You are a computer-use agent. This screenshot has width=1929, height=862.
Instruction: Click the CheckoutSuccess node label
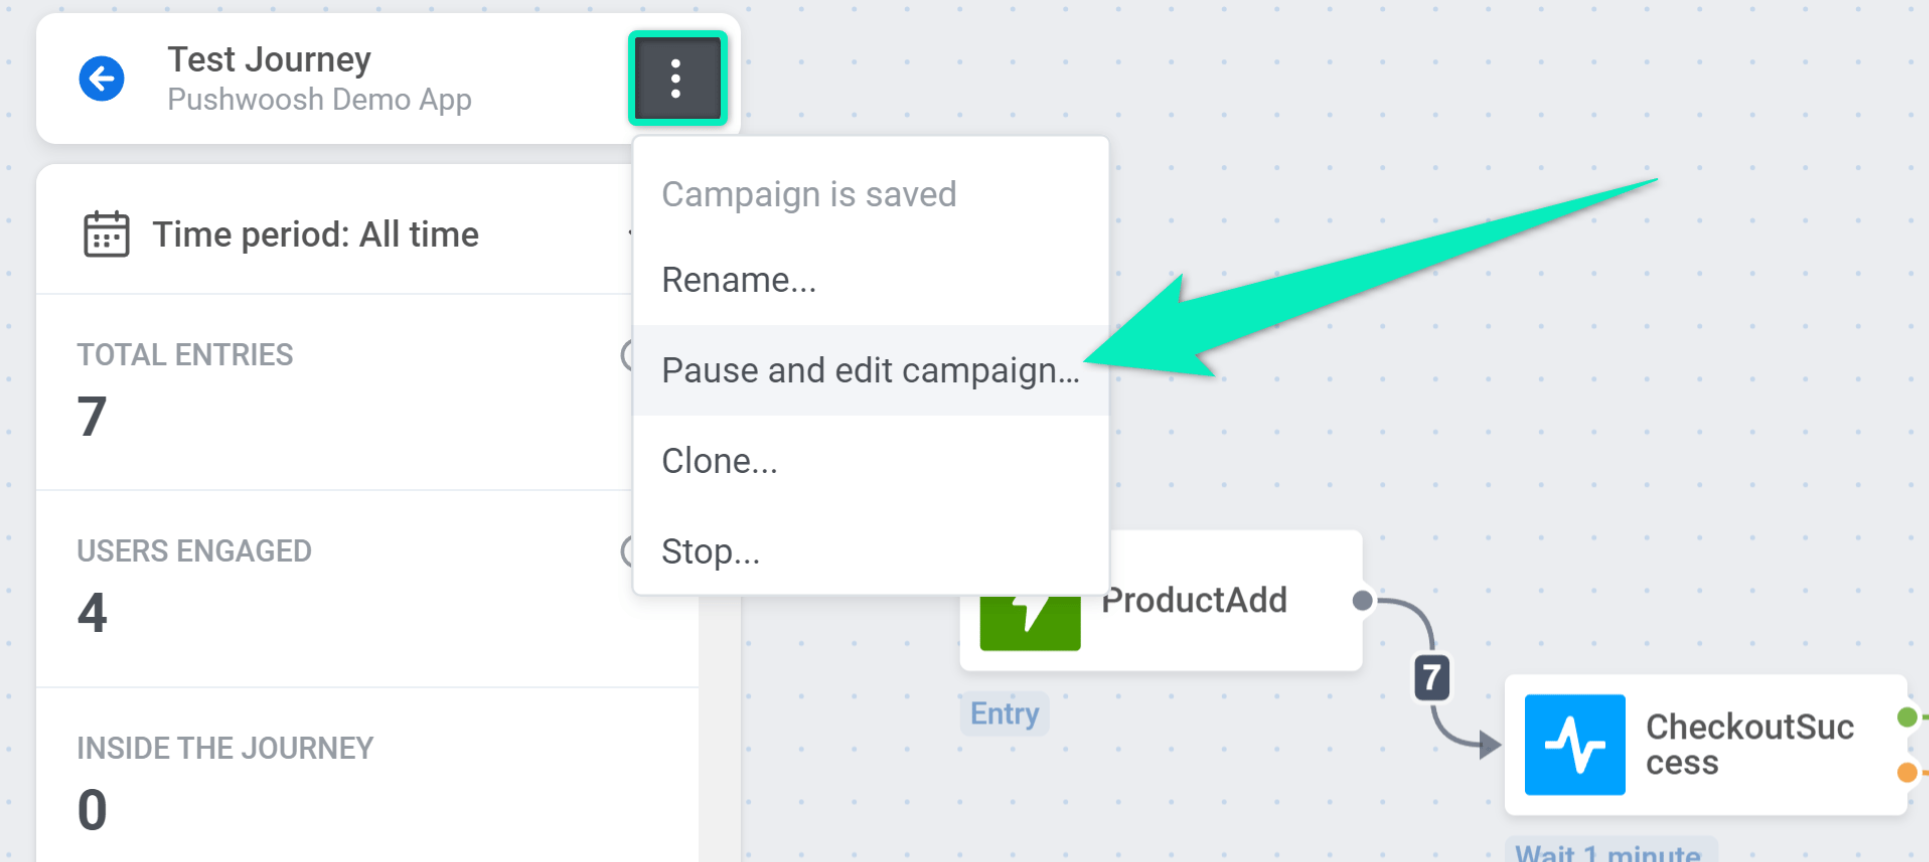1749,744
